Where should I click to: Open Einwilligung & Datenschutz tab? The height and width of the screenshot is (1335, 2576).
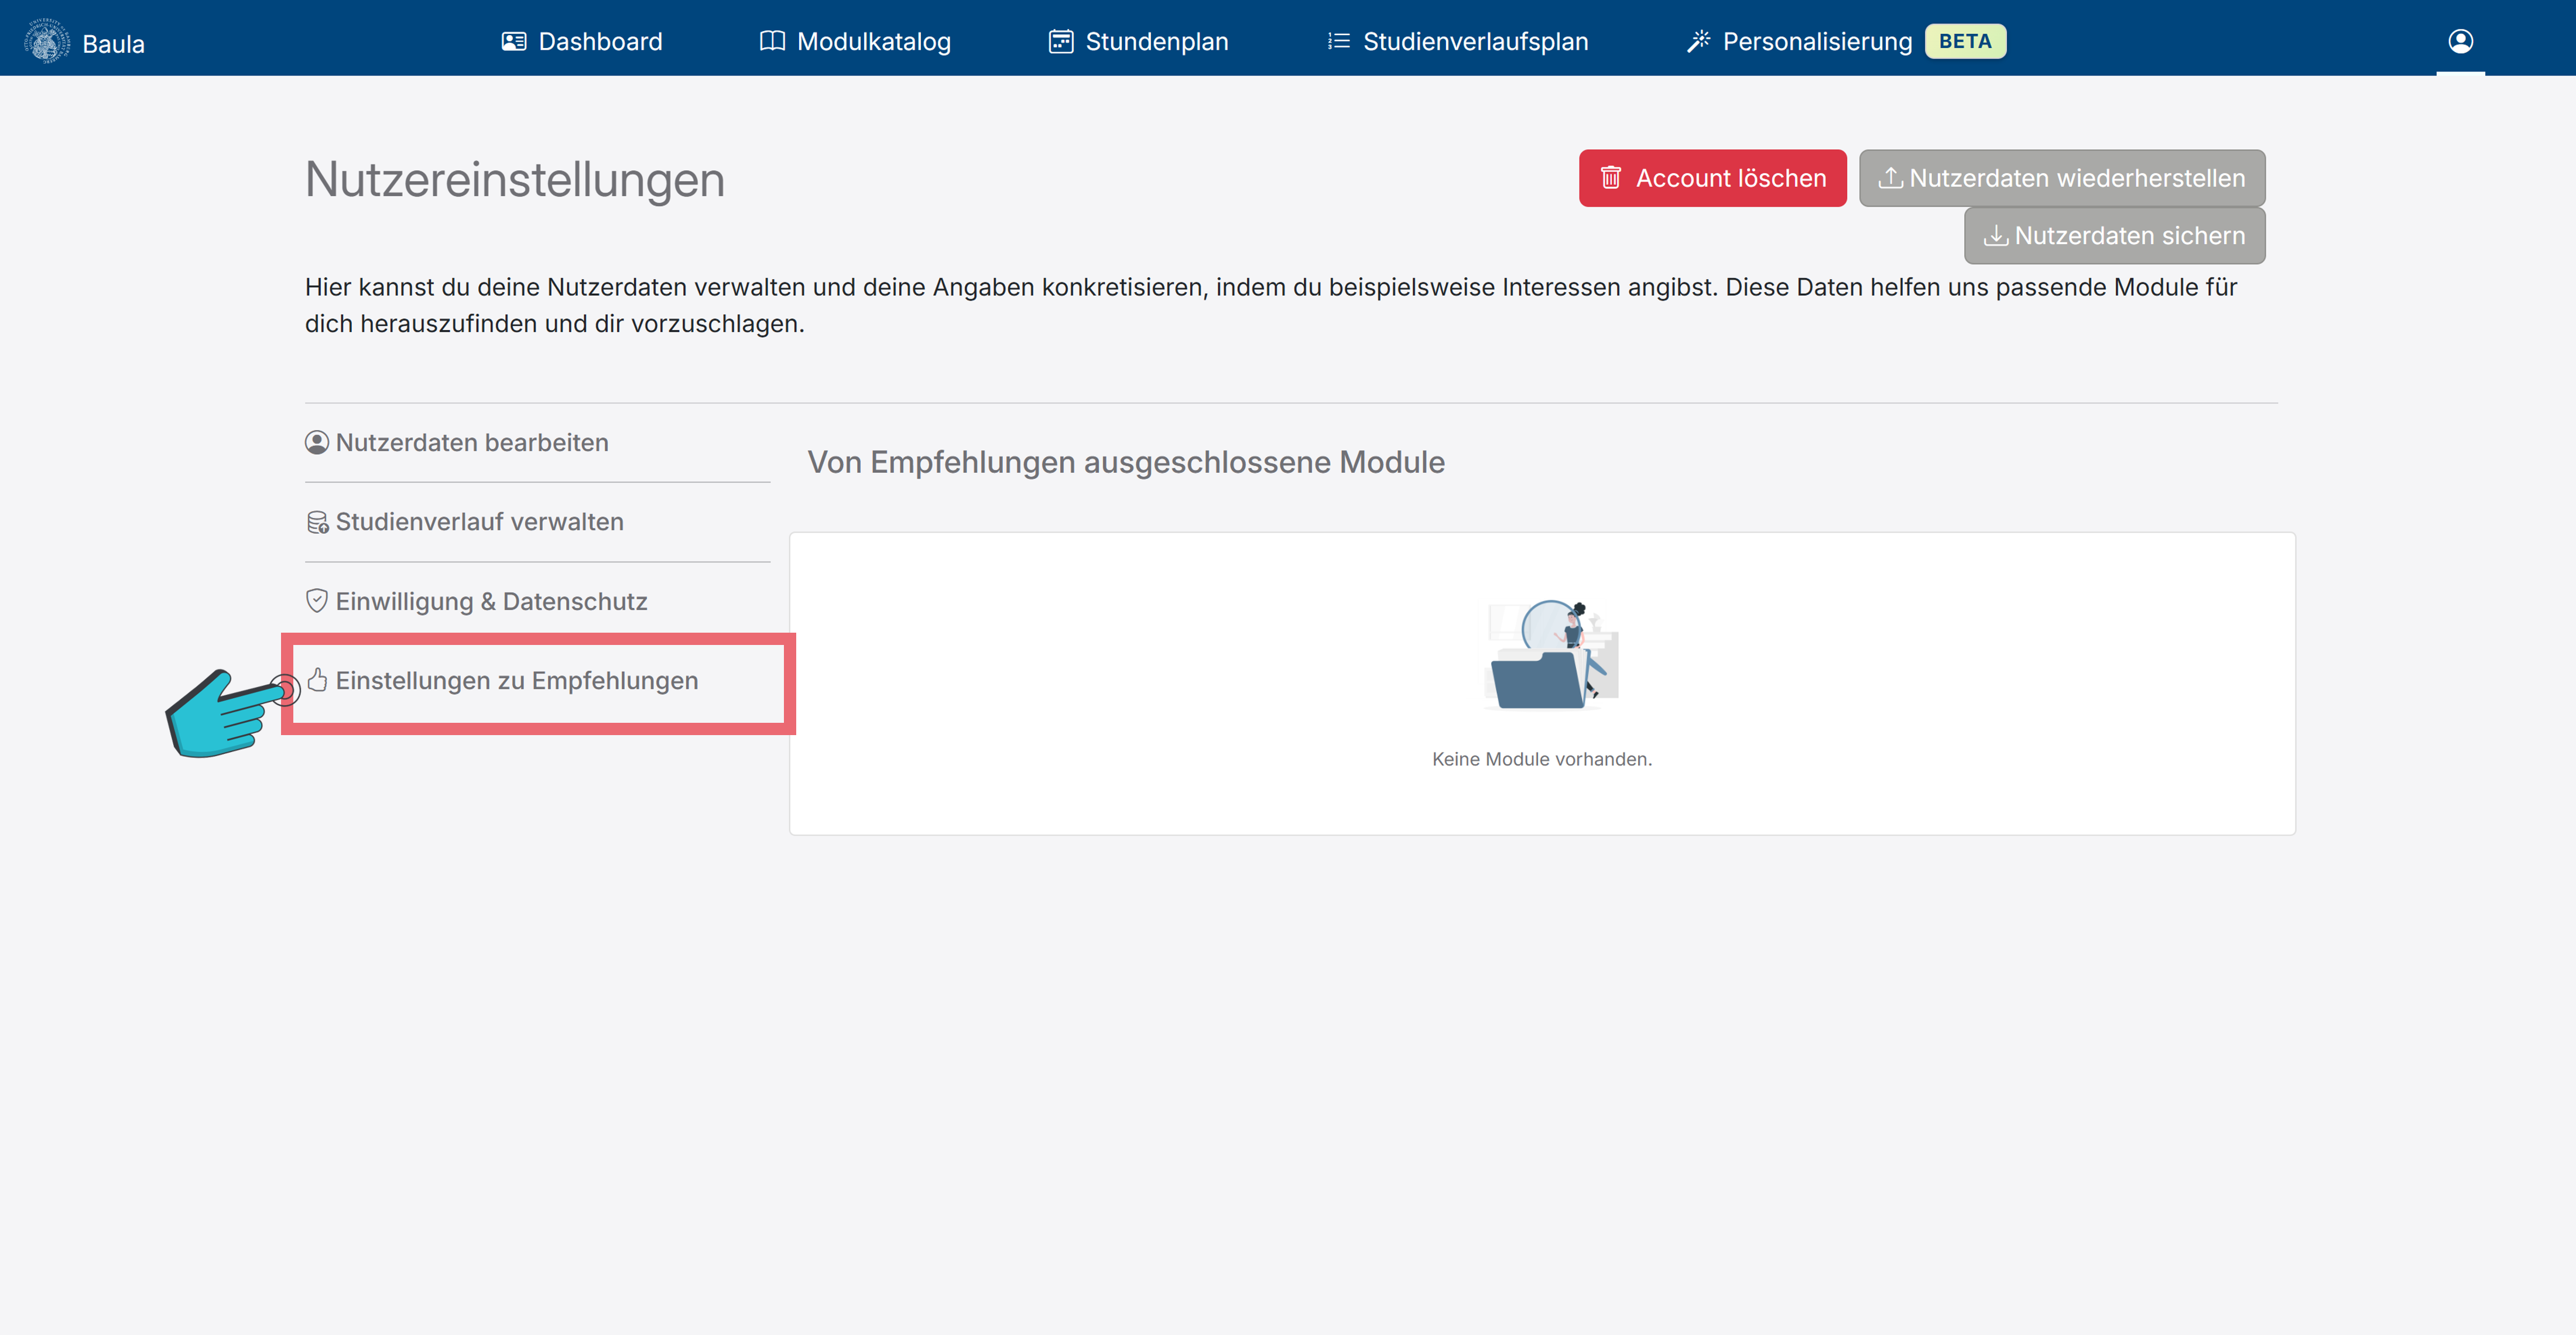click(x=537, y=601)
